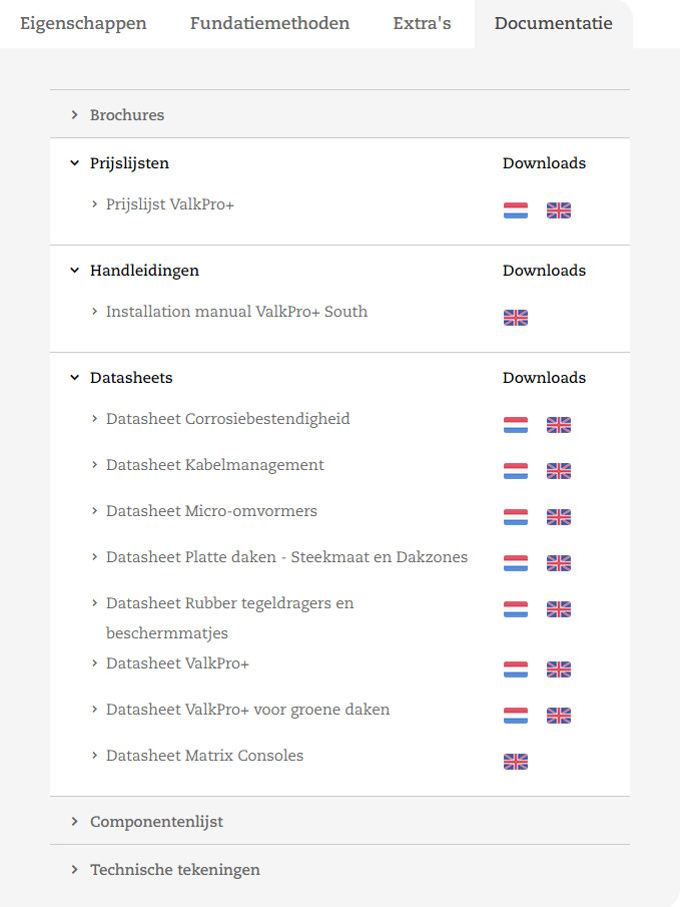The height and width of the screenshot is (907, 680).
Task: Download English version of Prijslijst ValkPro+
Action: click(x=559, y=210)
